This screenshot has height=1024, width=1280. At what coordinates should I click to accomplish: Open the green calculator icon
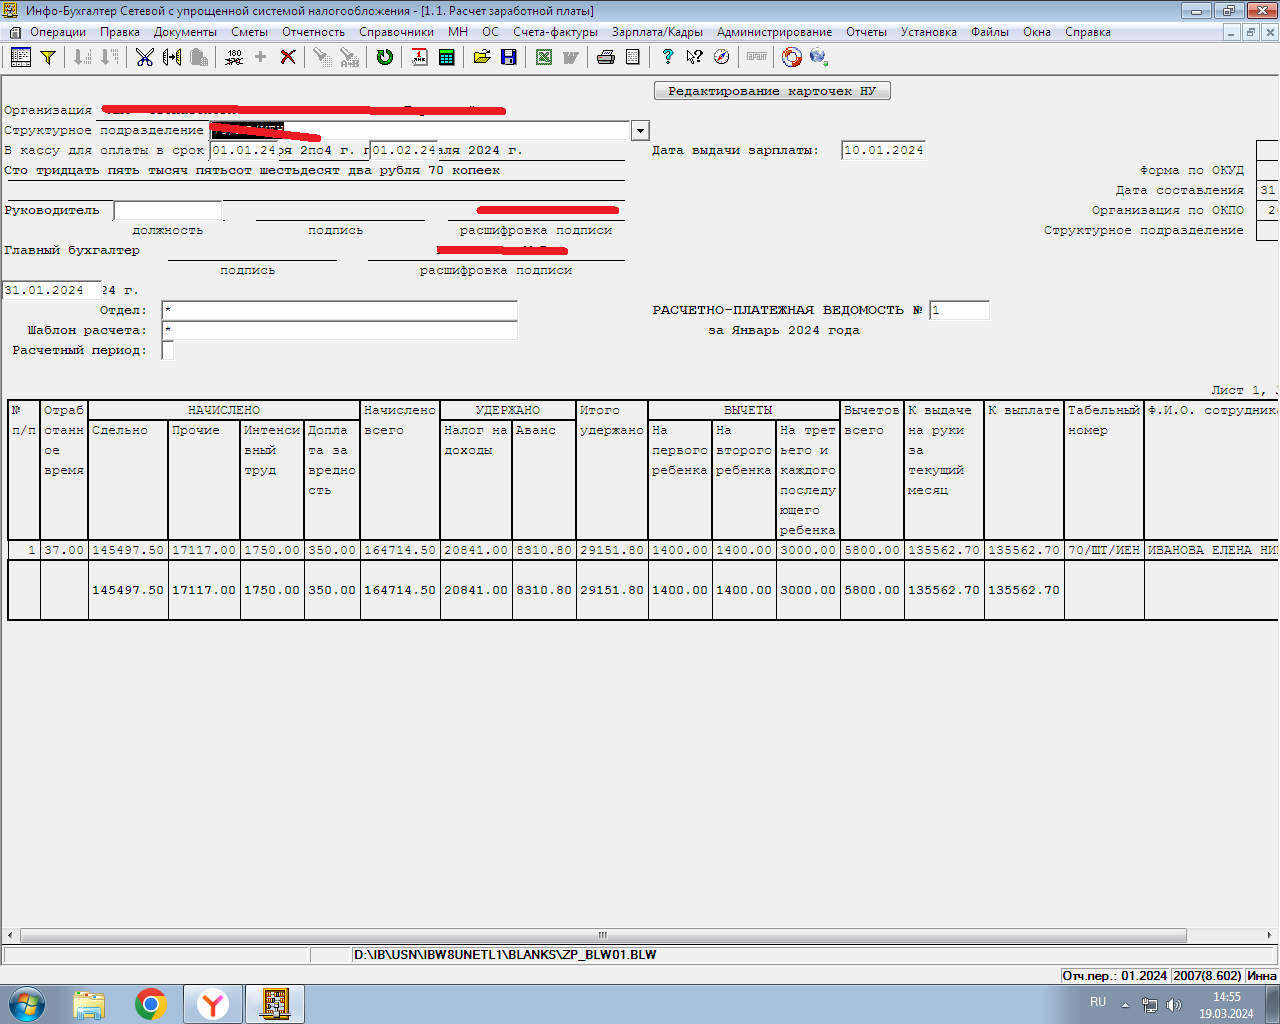point(447,57)
